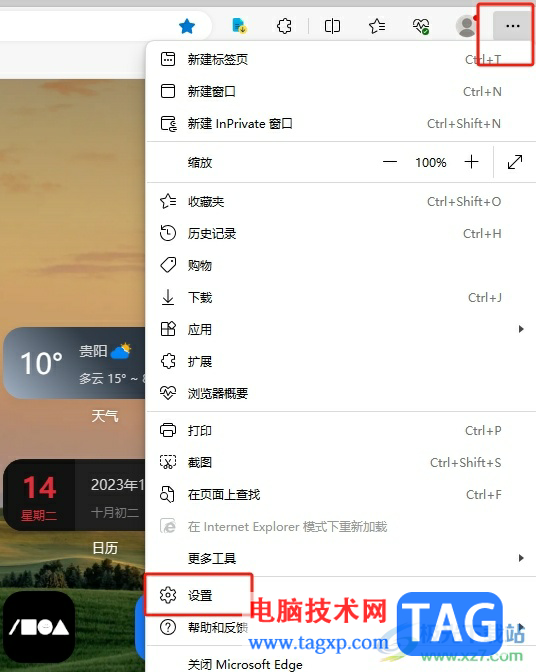The width and height of the screenshot is (536, 672).
Task: Open the 贵阳 weather widget
Action: tap(75, 363)
